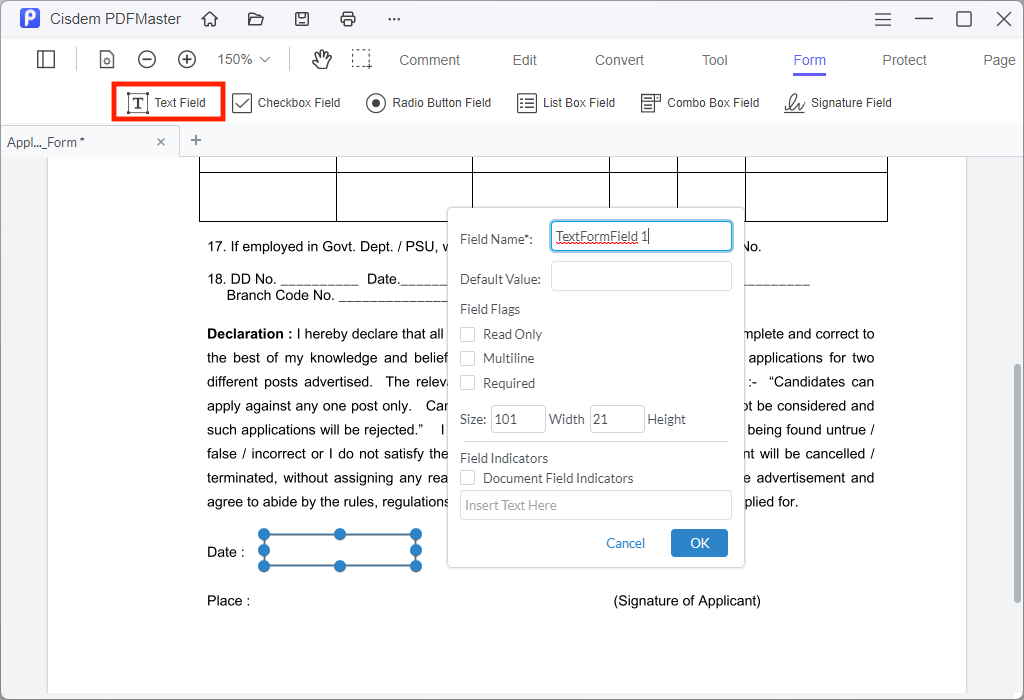Switch to the Protect tab
The image size is (1024, 700).
[x=904, y=60]
